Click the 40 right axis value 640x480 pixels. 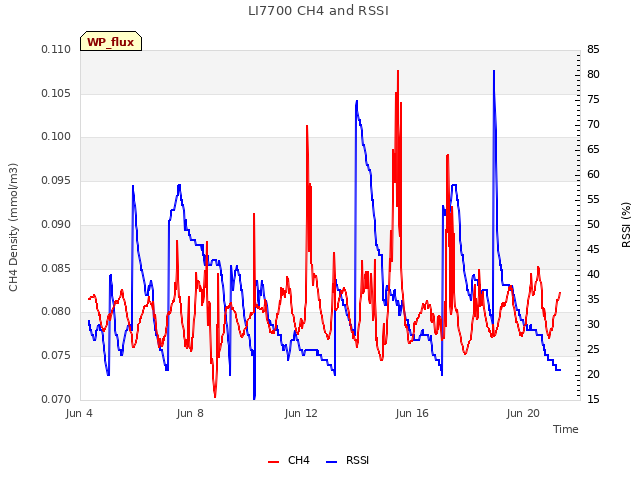pos(593,274)
